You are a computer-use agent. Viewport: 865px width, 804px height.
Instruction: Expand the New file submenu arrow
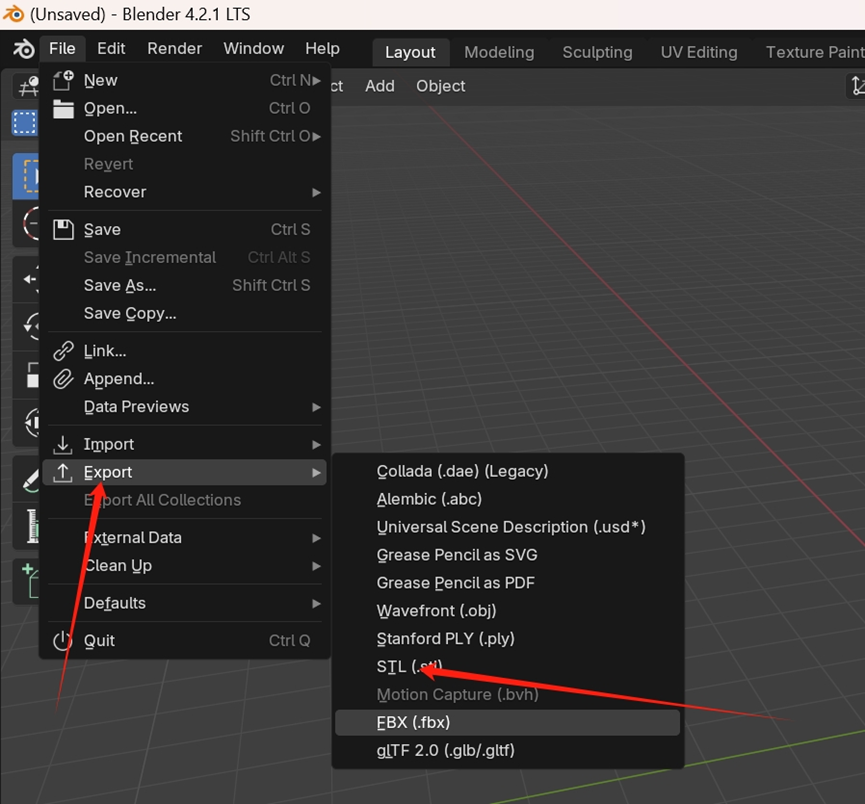tap(316, 81)
